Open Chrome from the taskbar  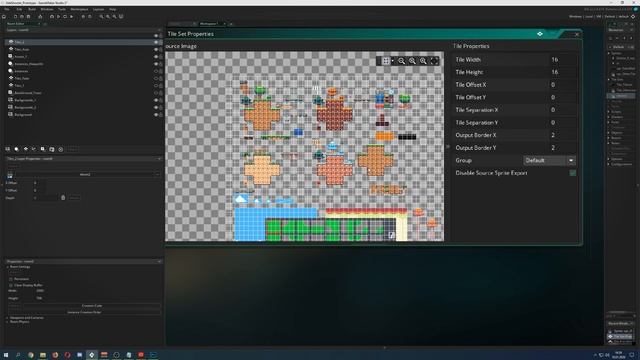click(31, 355)
